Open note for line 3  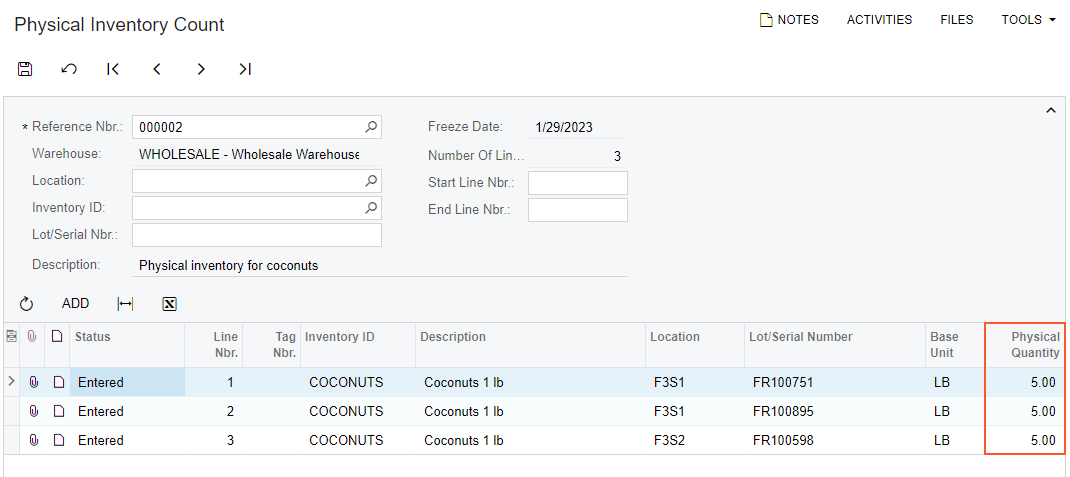[58, 440]
